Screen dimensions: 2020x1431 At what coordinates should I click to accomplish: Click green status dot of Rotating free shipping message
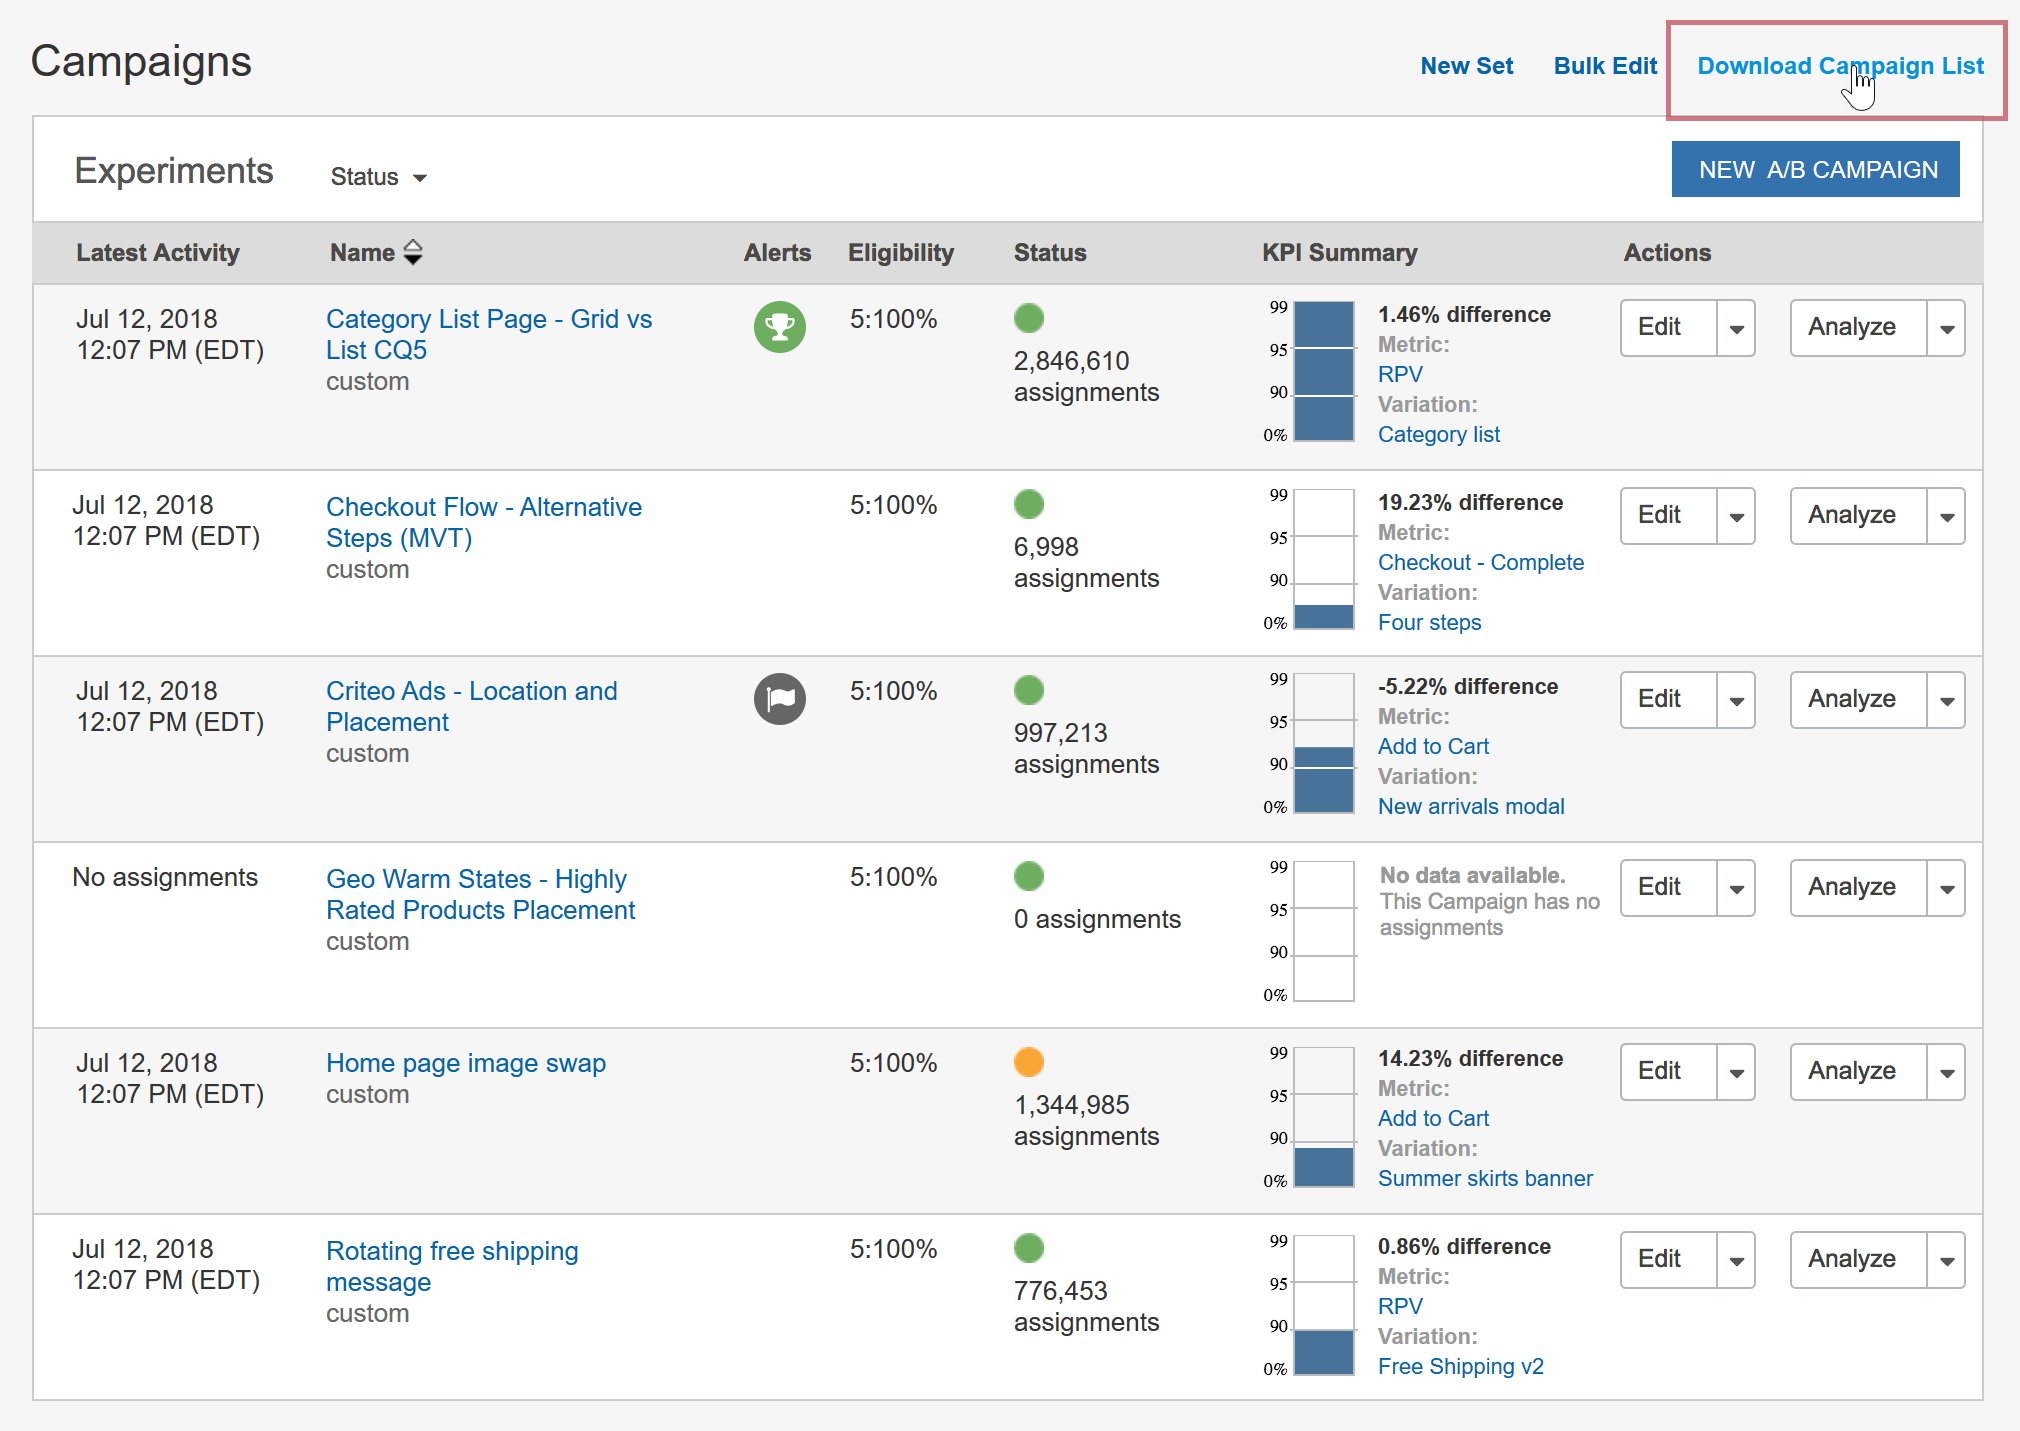point(1029,1248)
